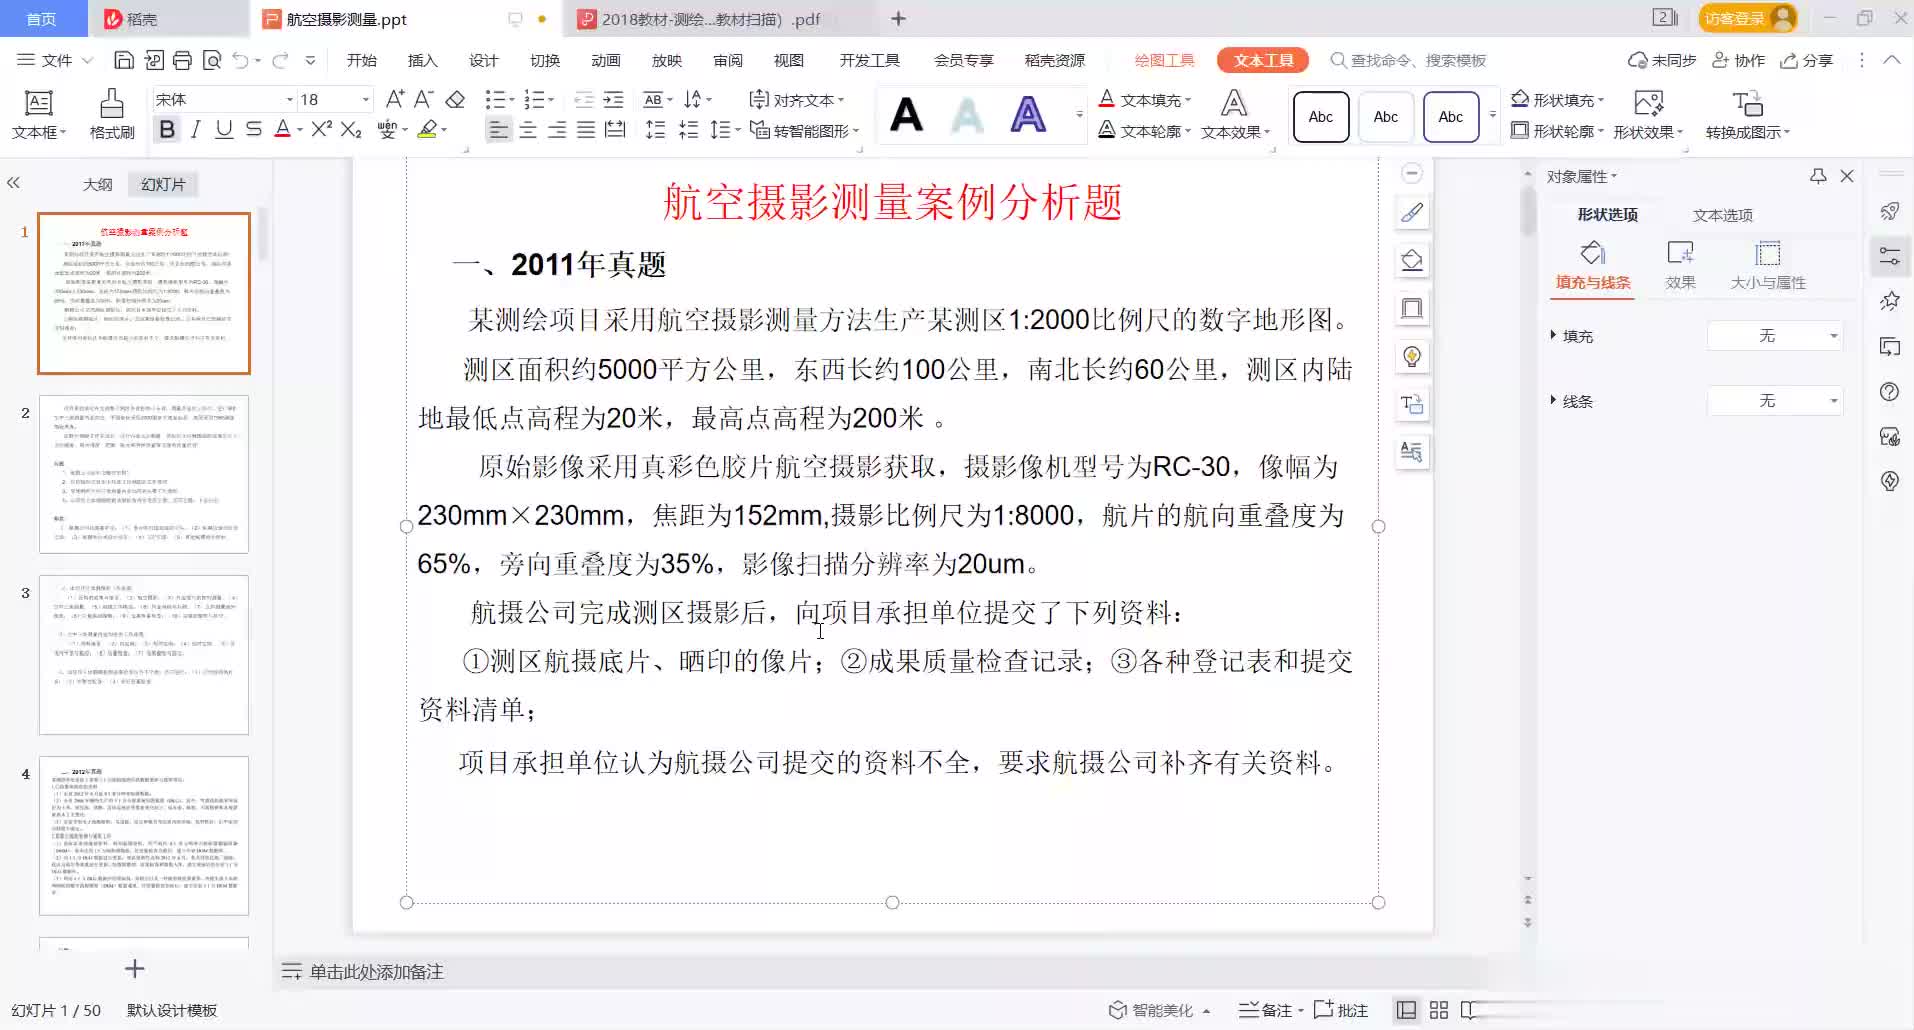
Task: Click the save icon in quick toolbar
Action: 124,60
